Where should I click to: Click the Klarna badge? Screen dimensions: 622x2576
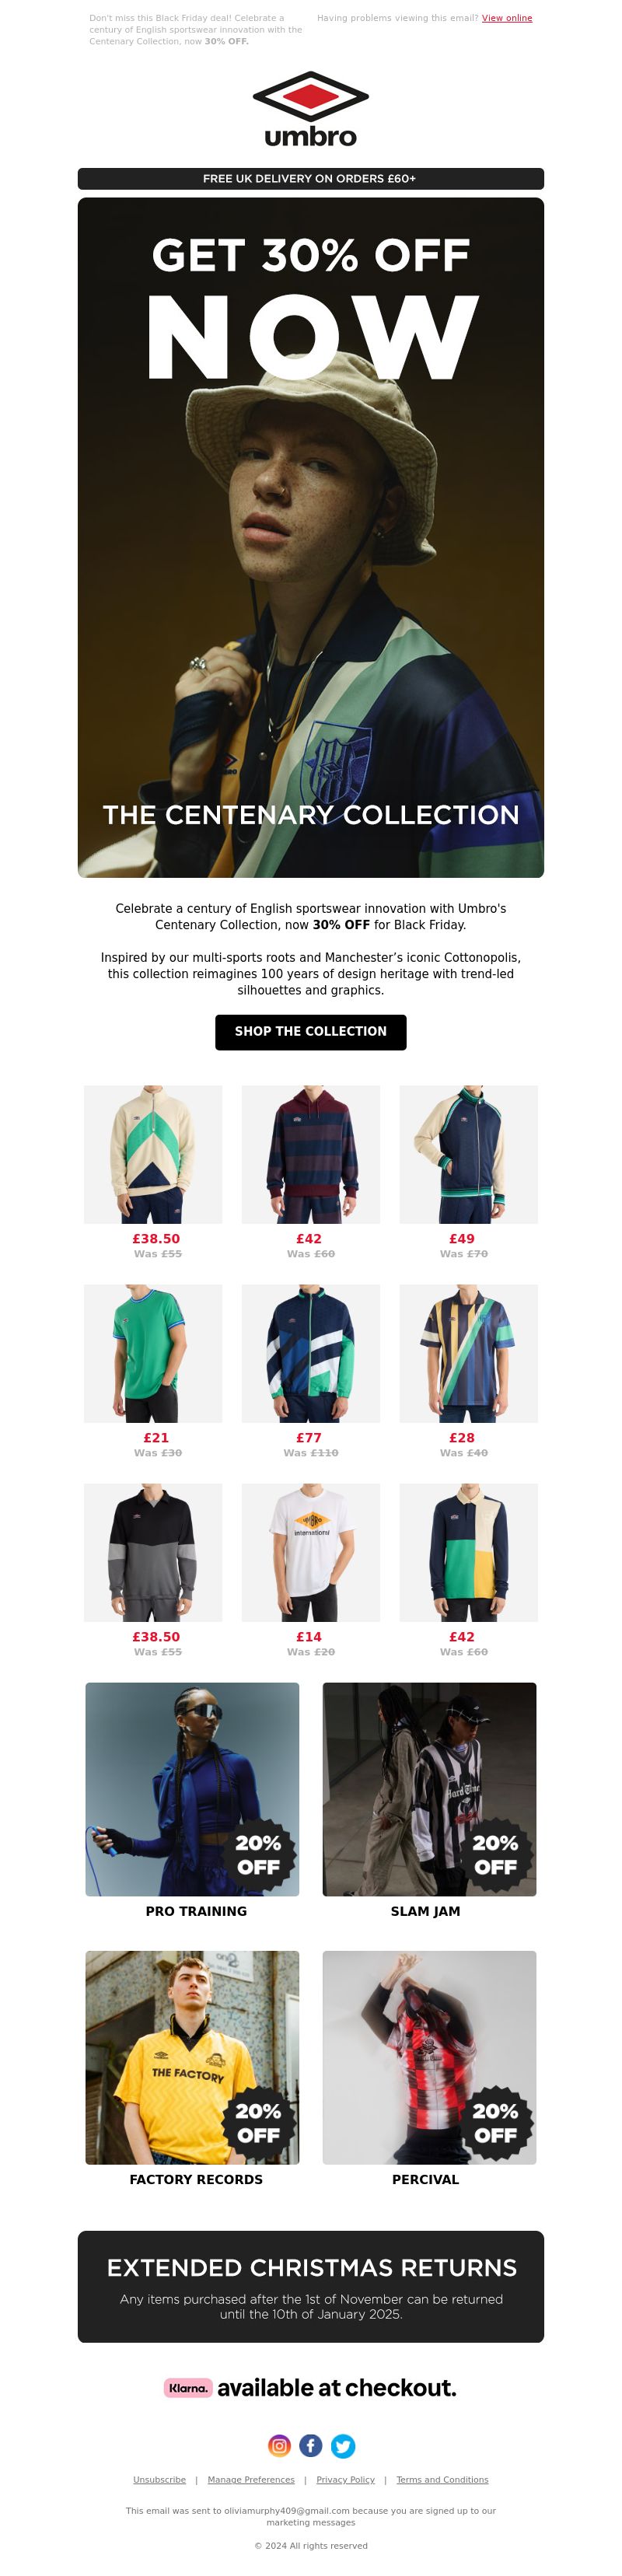pos(188,2387)
